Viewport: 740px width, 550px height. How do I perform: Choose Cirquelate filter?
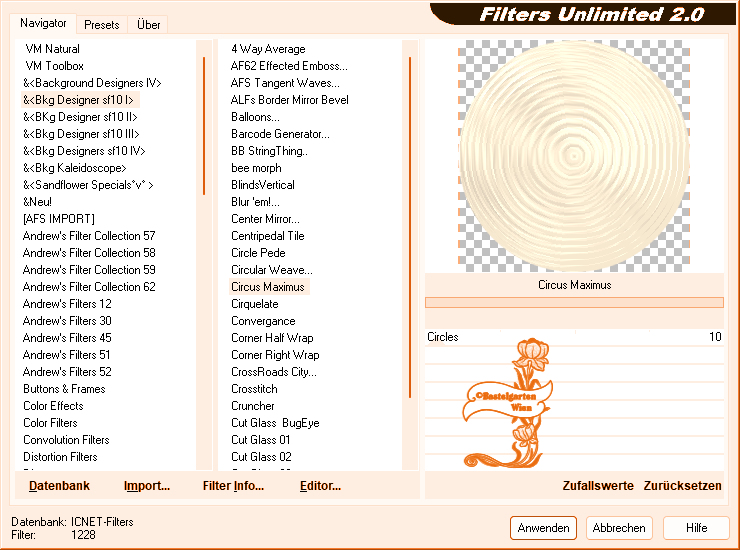point(255,304)
